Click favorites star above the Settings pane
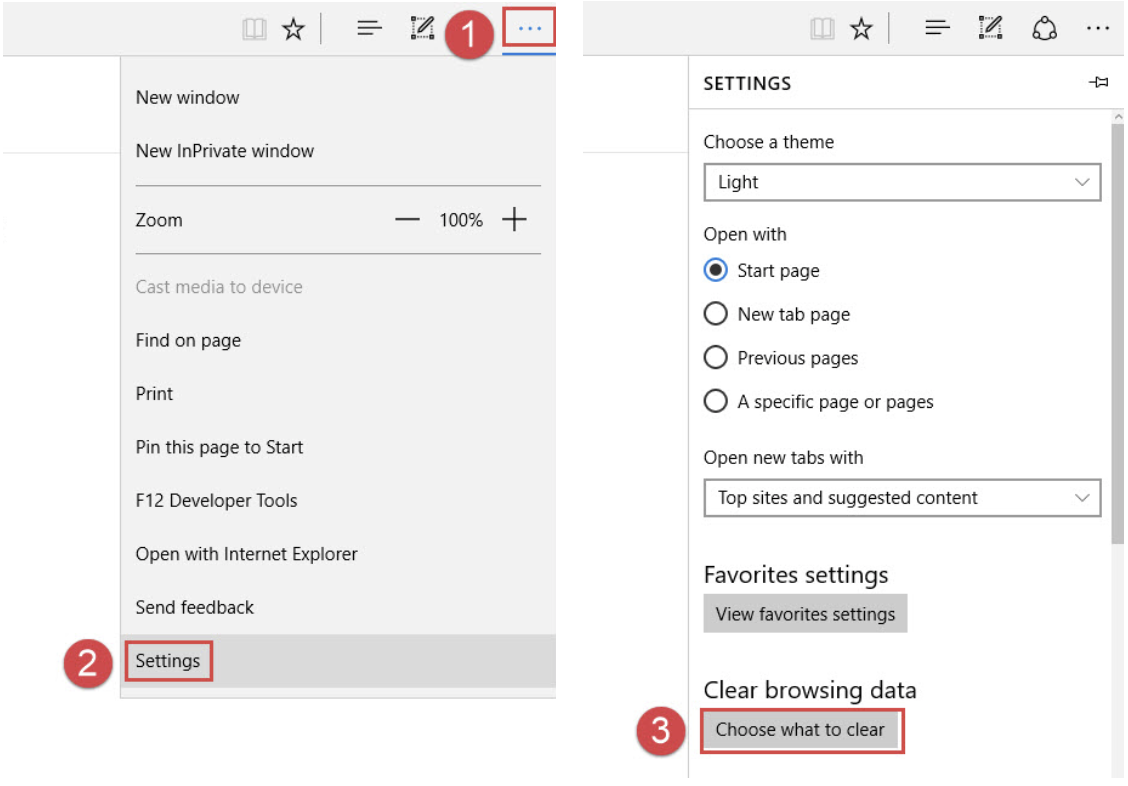Screen dimensions: 1128x786 point(861,30)
